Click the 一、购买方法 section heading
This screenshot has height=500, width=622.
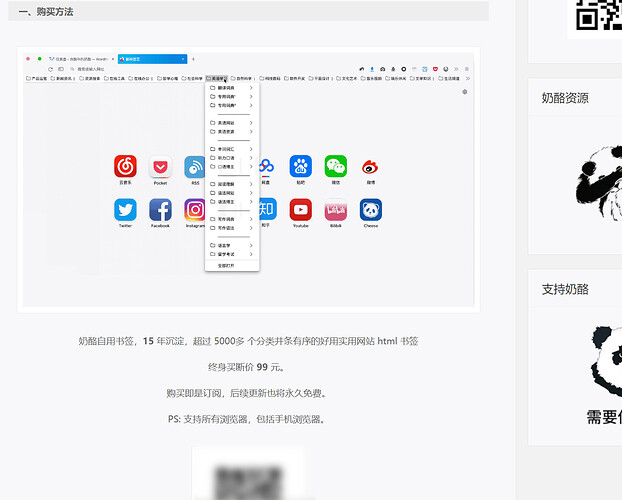(46, 12)
